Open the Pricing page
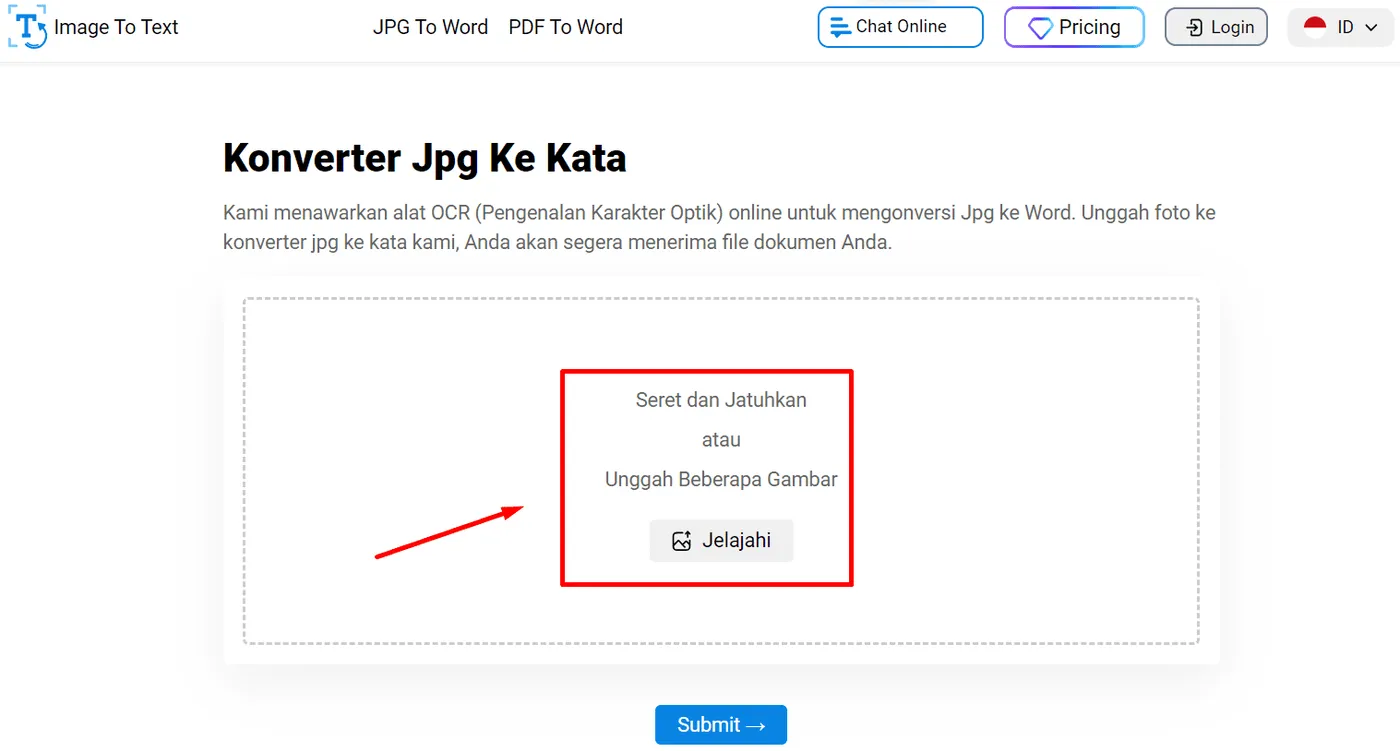The height and width of the screenshot is (751, 1400). [1074, 27]
